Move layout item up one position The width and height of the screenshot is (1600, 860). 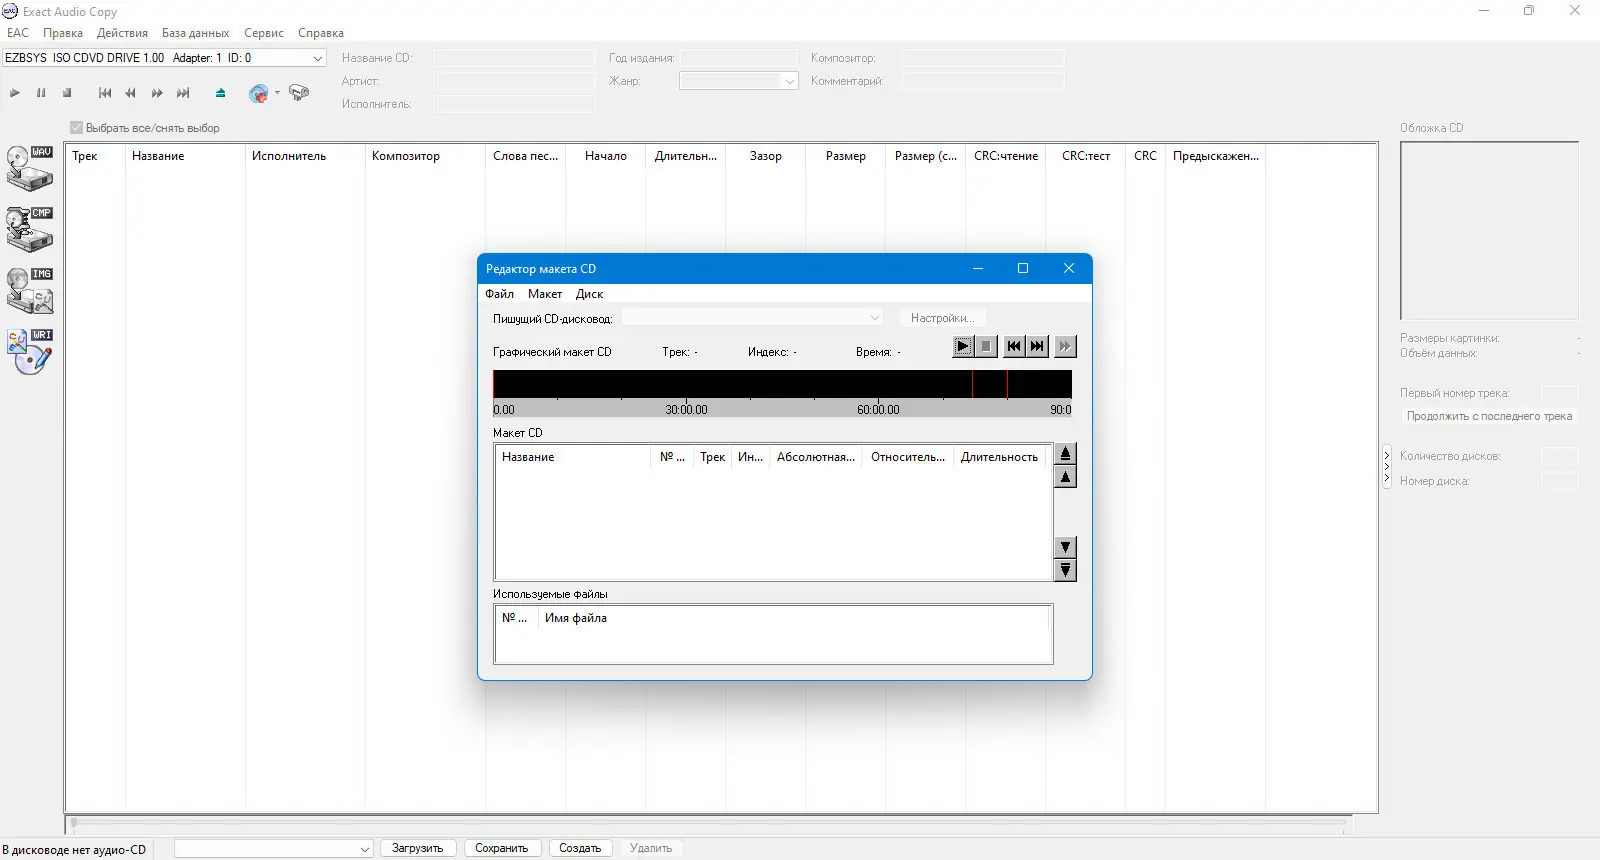(1066, 477)
